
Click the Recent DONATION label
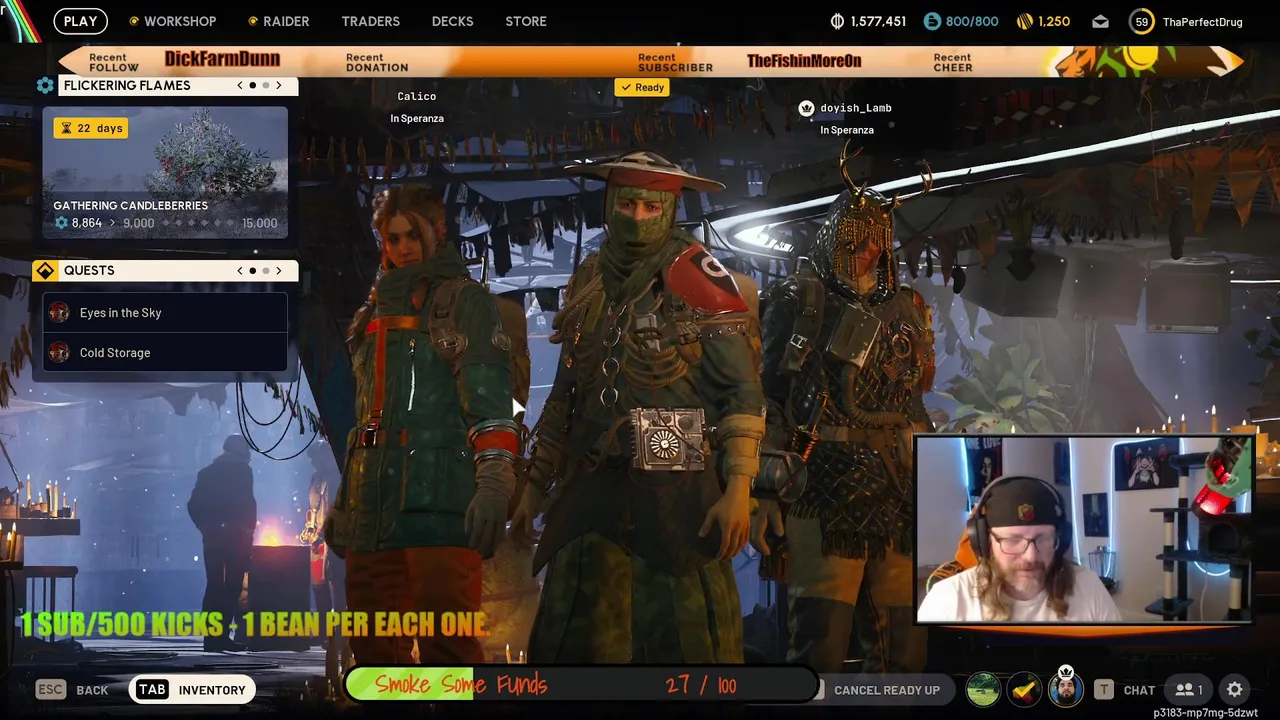coord(377,62)
